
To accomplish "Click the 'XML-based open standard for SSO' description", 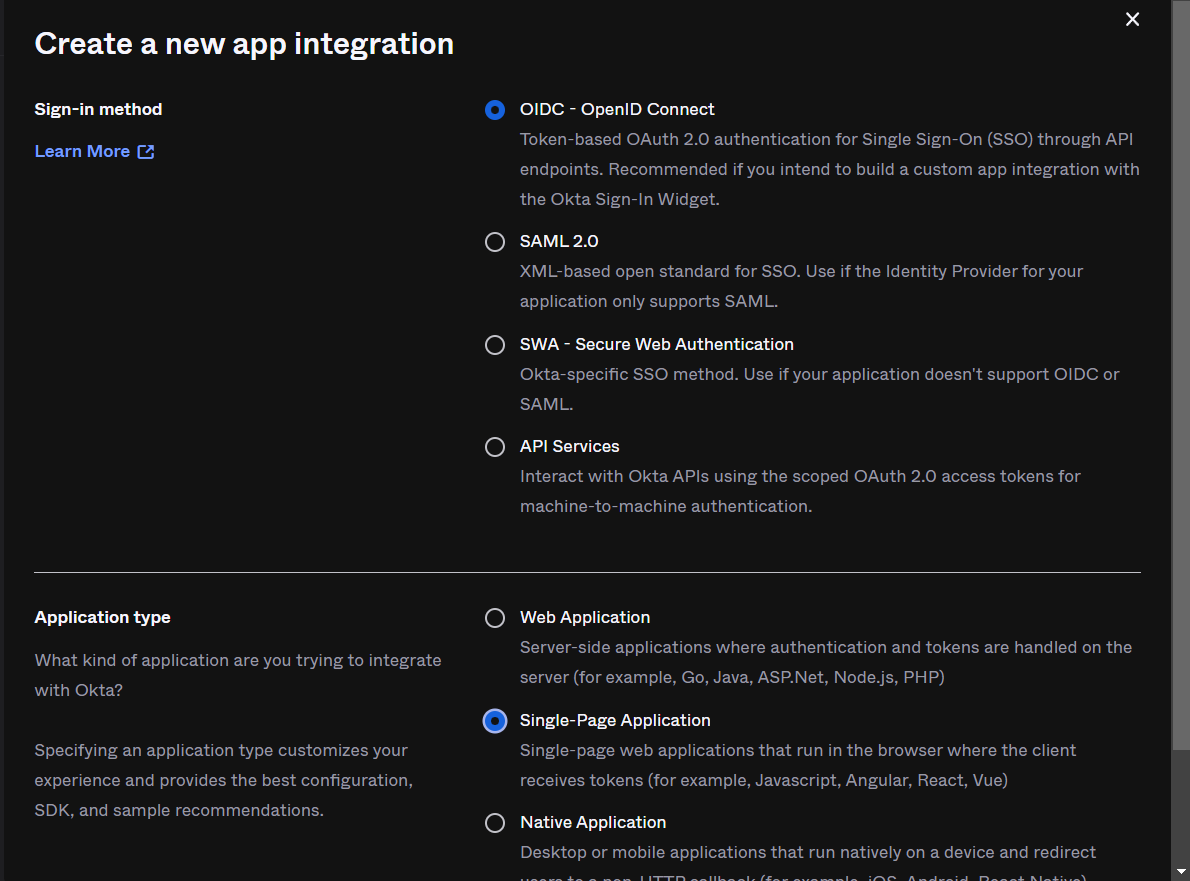I will coord(801,286).
